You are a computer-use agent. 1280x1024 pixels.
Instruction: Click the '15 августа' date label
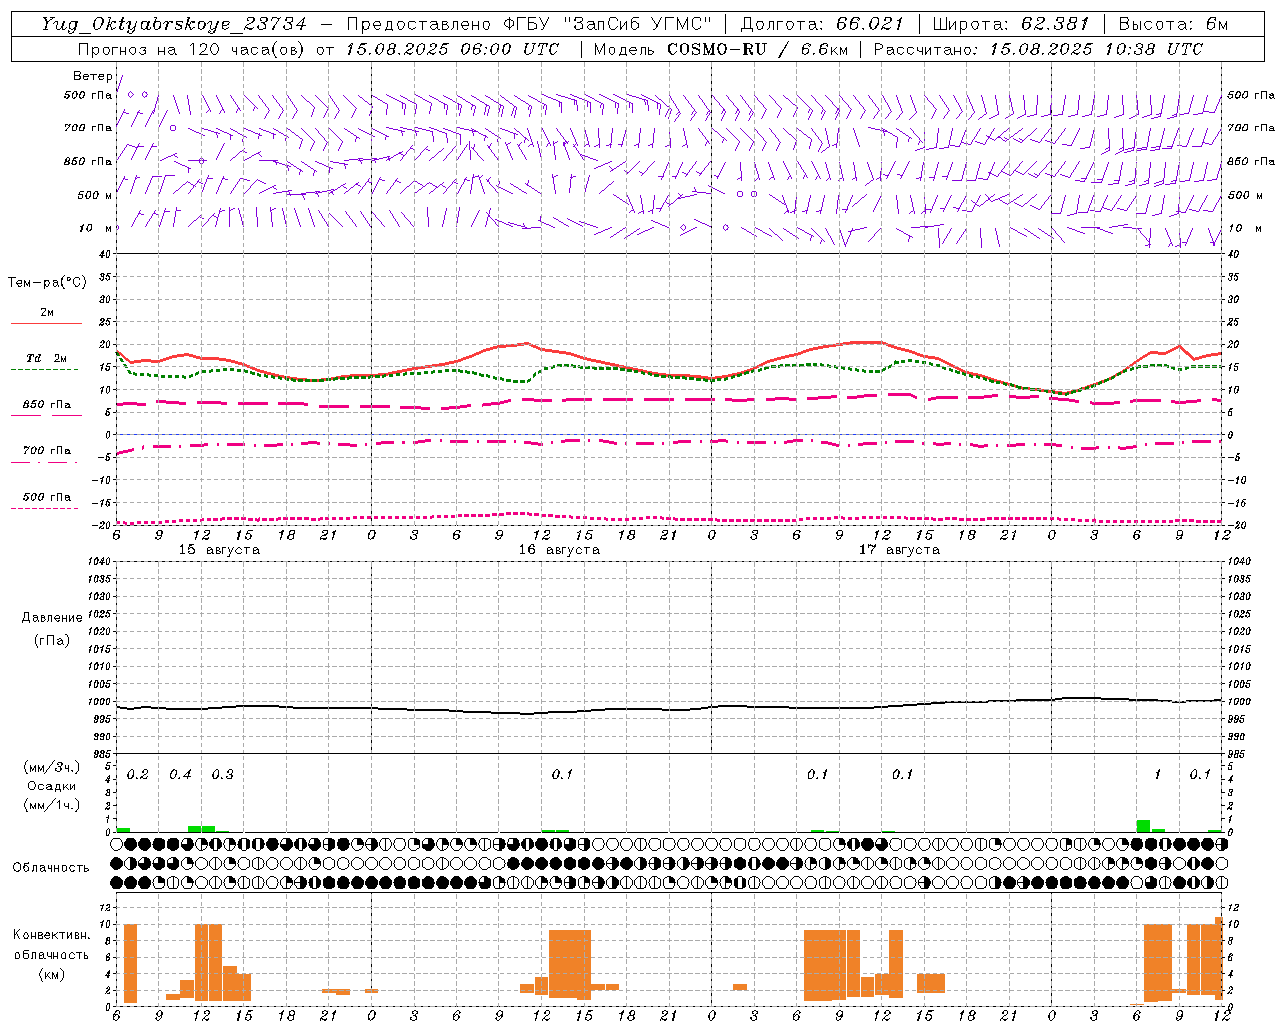tap(219, 550)
